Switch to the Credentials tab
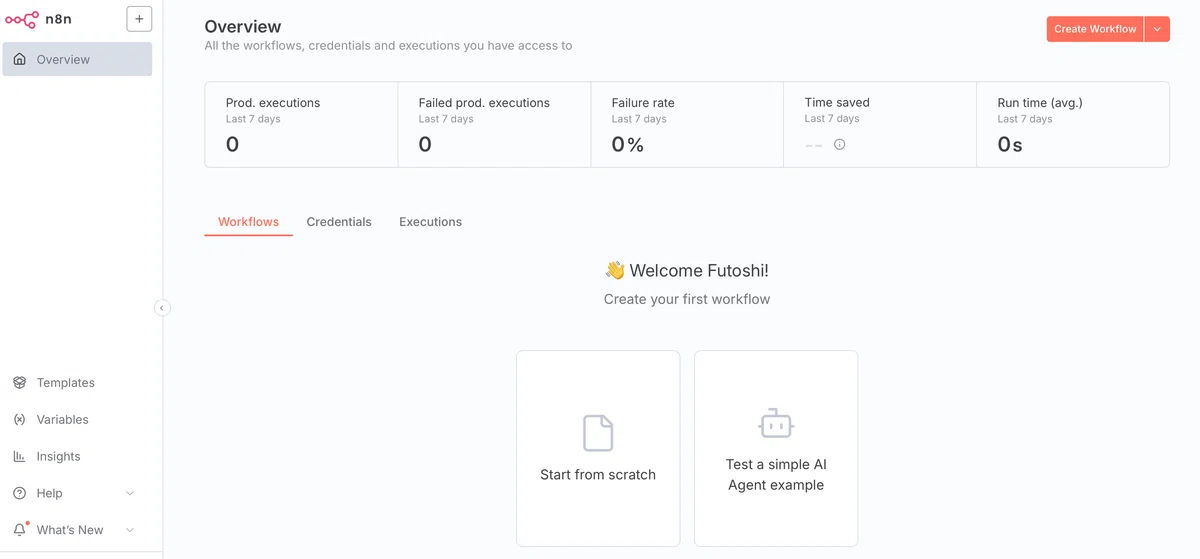The height and width of the screenshot is (559, 1200). [x=339, y=222]
